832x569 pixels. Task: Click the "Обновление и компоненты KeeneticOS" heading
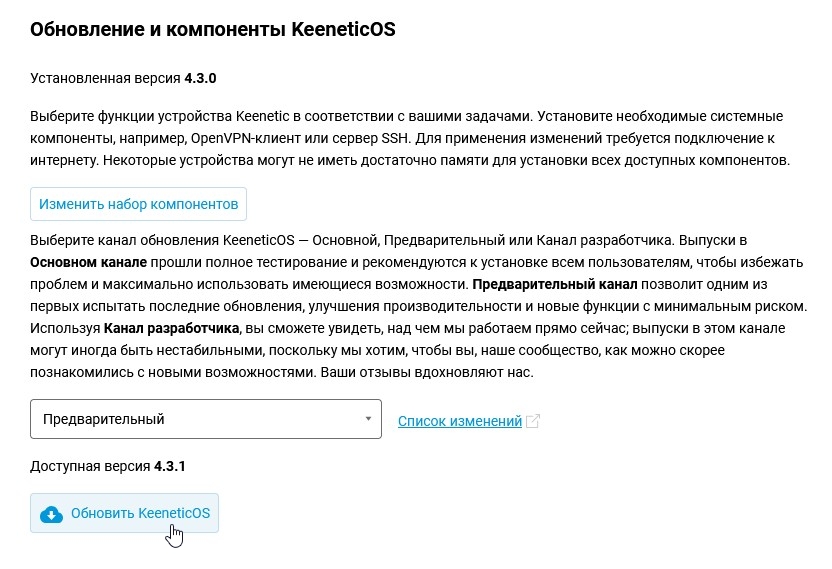click(213, 29)
